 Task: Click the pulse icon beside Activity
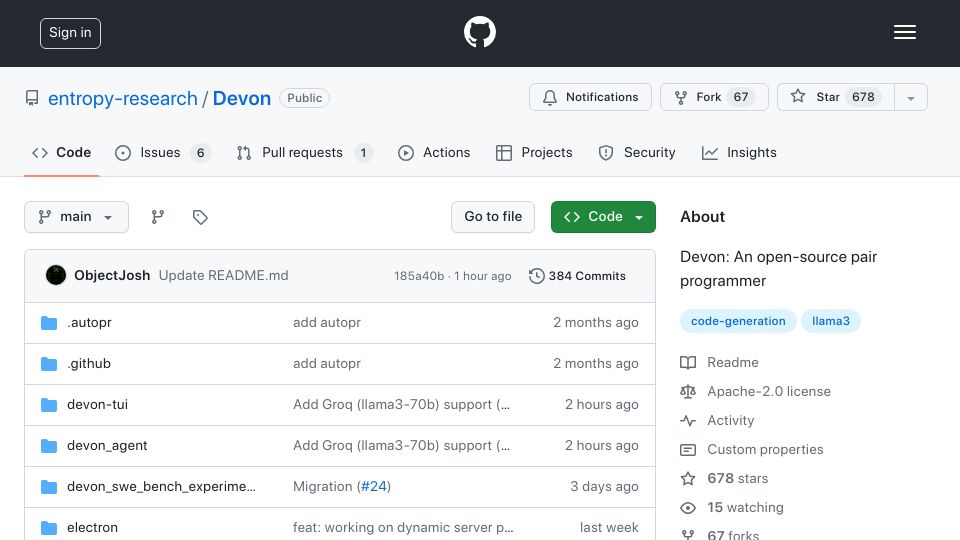(688, 421)
